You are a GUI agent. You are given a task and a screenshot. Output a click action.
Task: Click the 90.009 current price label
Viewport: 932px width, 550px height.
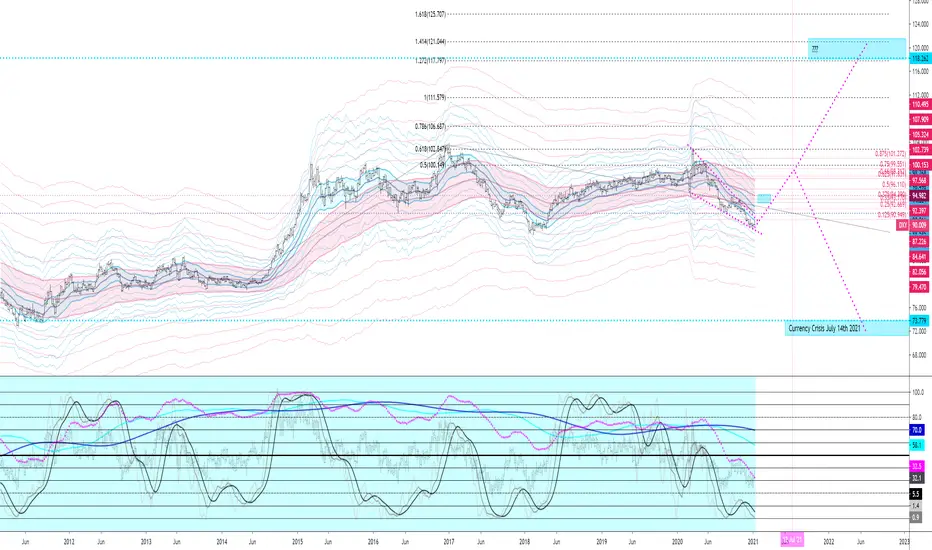point(919,225)
